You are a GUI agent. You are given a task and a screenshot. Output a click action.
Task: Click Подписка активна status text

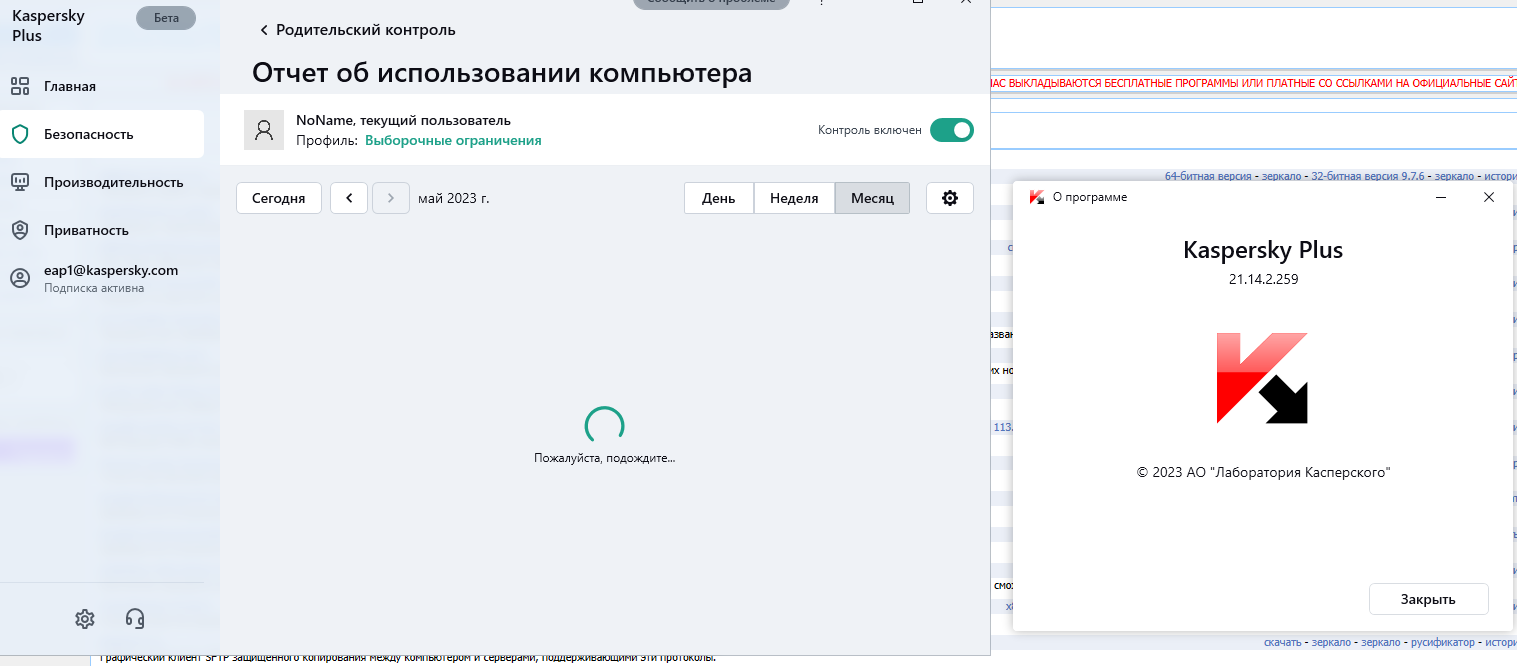click(94, 288)
